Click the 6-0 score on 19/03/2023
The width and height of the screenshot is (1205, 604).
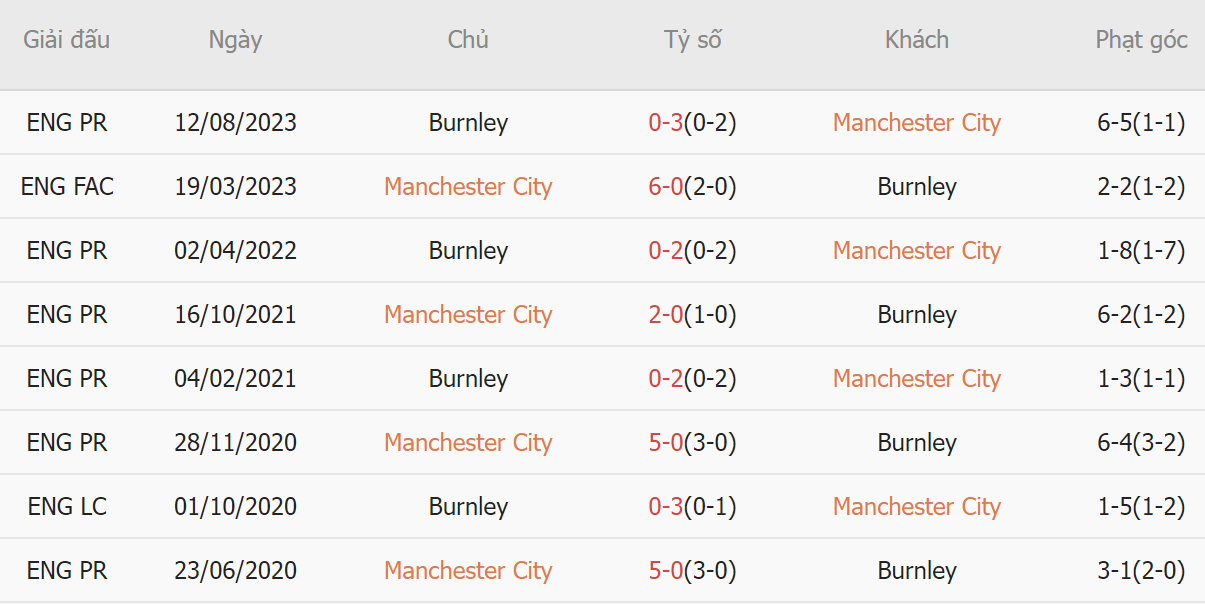666,187
